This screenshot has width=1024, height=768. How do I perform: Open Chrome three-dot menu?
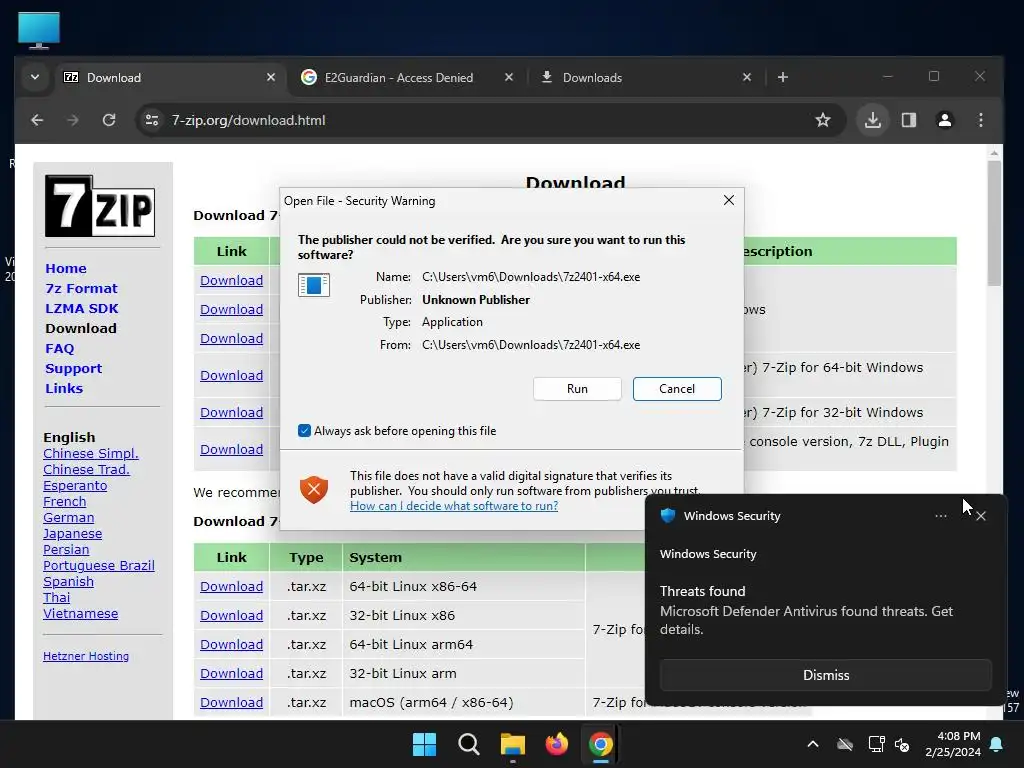click(x=980, y=120)
